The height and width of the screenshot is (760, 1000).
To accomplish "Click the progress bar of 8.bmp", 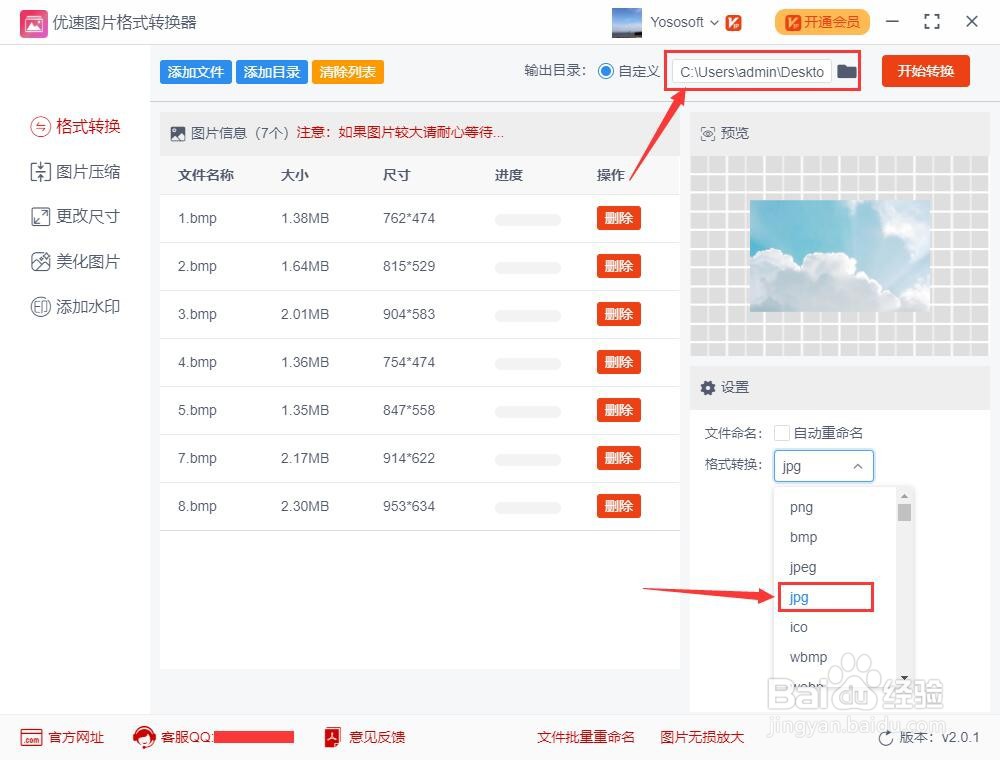I will pos(527,508).
